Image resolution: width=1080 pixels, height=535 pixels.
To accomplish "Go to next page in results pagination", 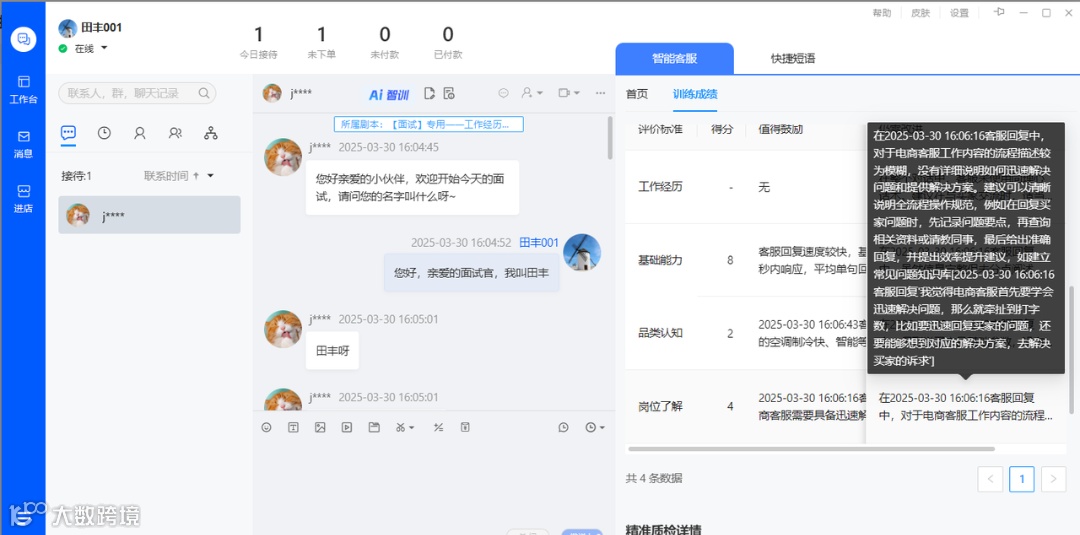I will pyautogui.click(x=1053, y=479).
